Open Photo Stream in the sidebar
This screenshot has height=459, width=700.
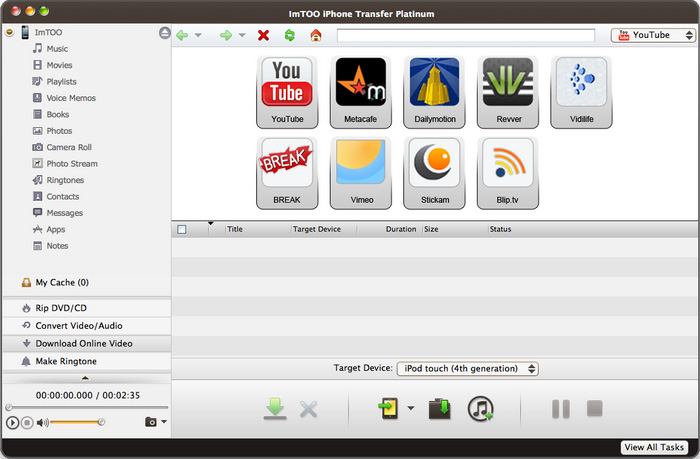coord(72,164)
